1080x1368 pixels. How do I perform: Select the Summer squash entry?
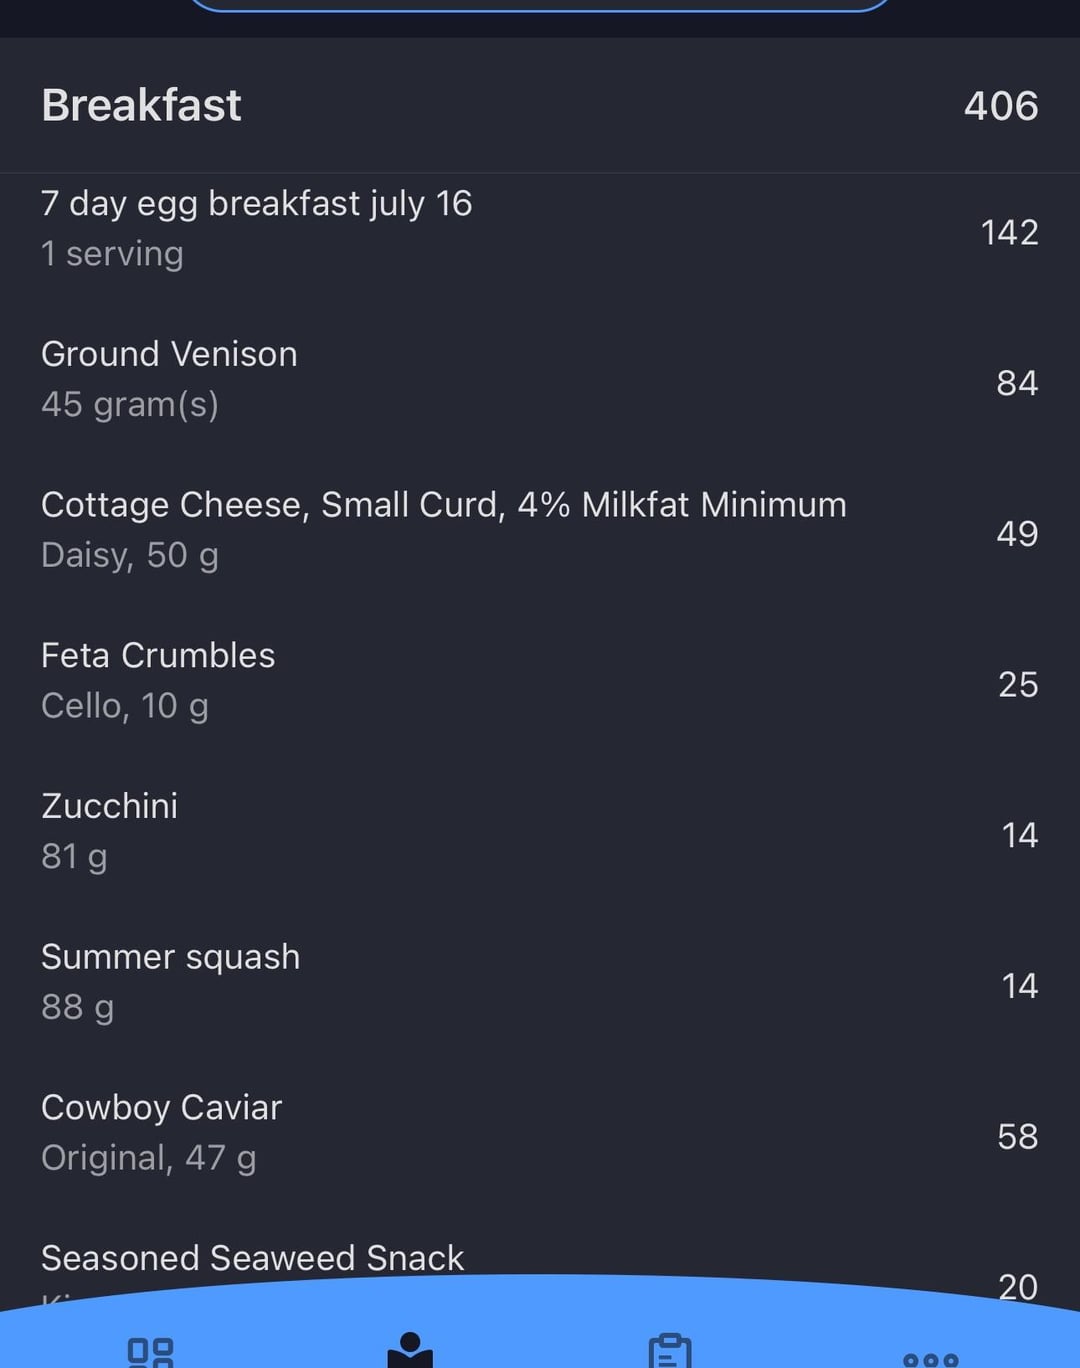540,983
